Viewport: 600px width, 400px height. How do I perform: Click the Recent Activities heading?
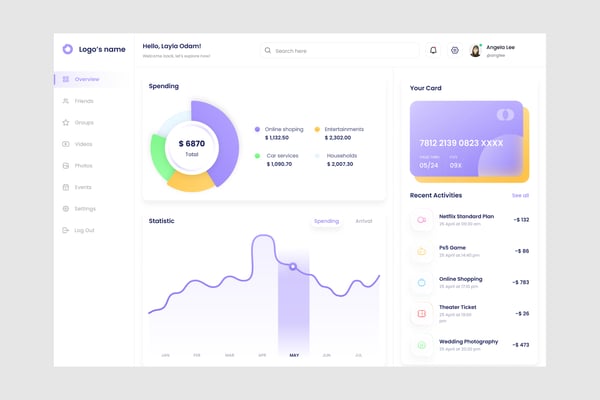436,195
